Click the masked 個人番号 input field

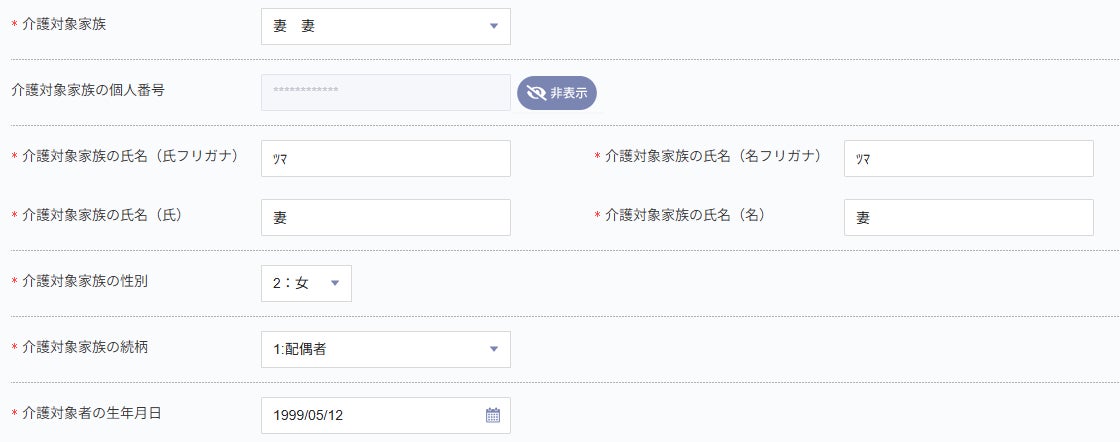385,92
